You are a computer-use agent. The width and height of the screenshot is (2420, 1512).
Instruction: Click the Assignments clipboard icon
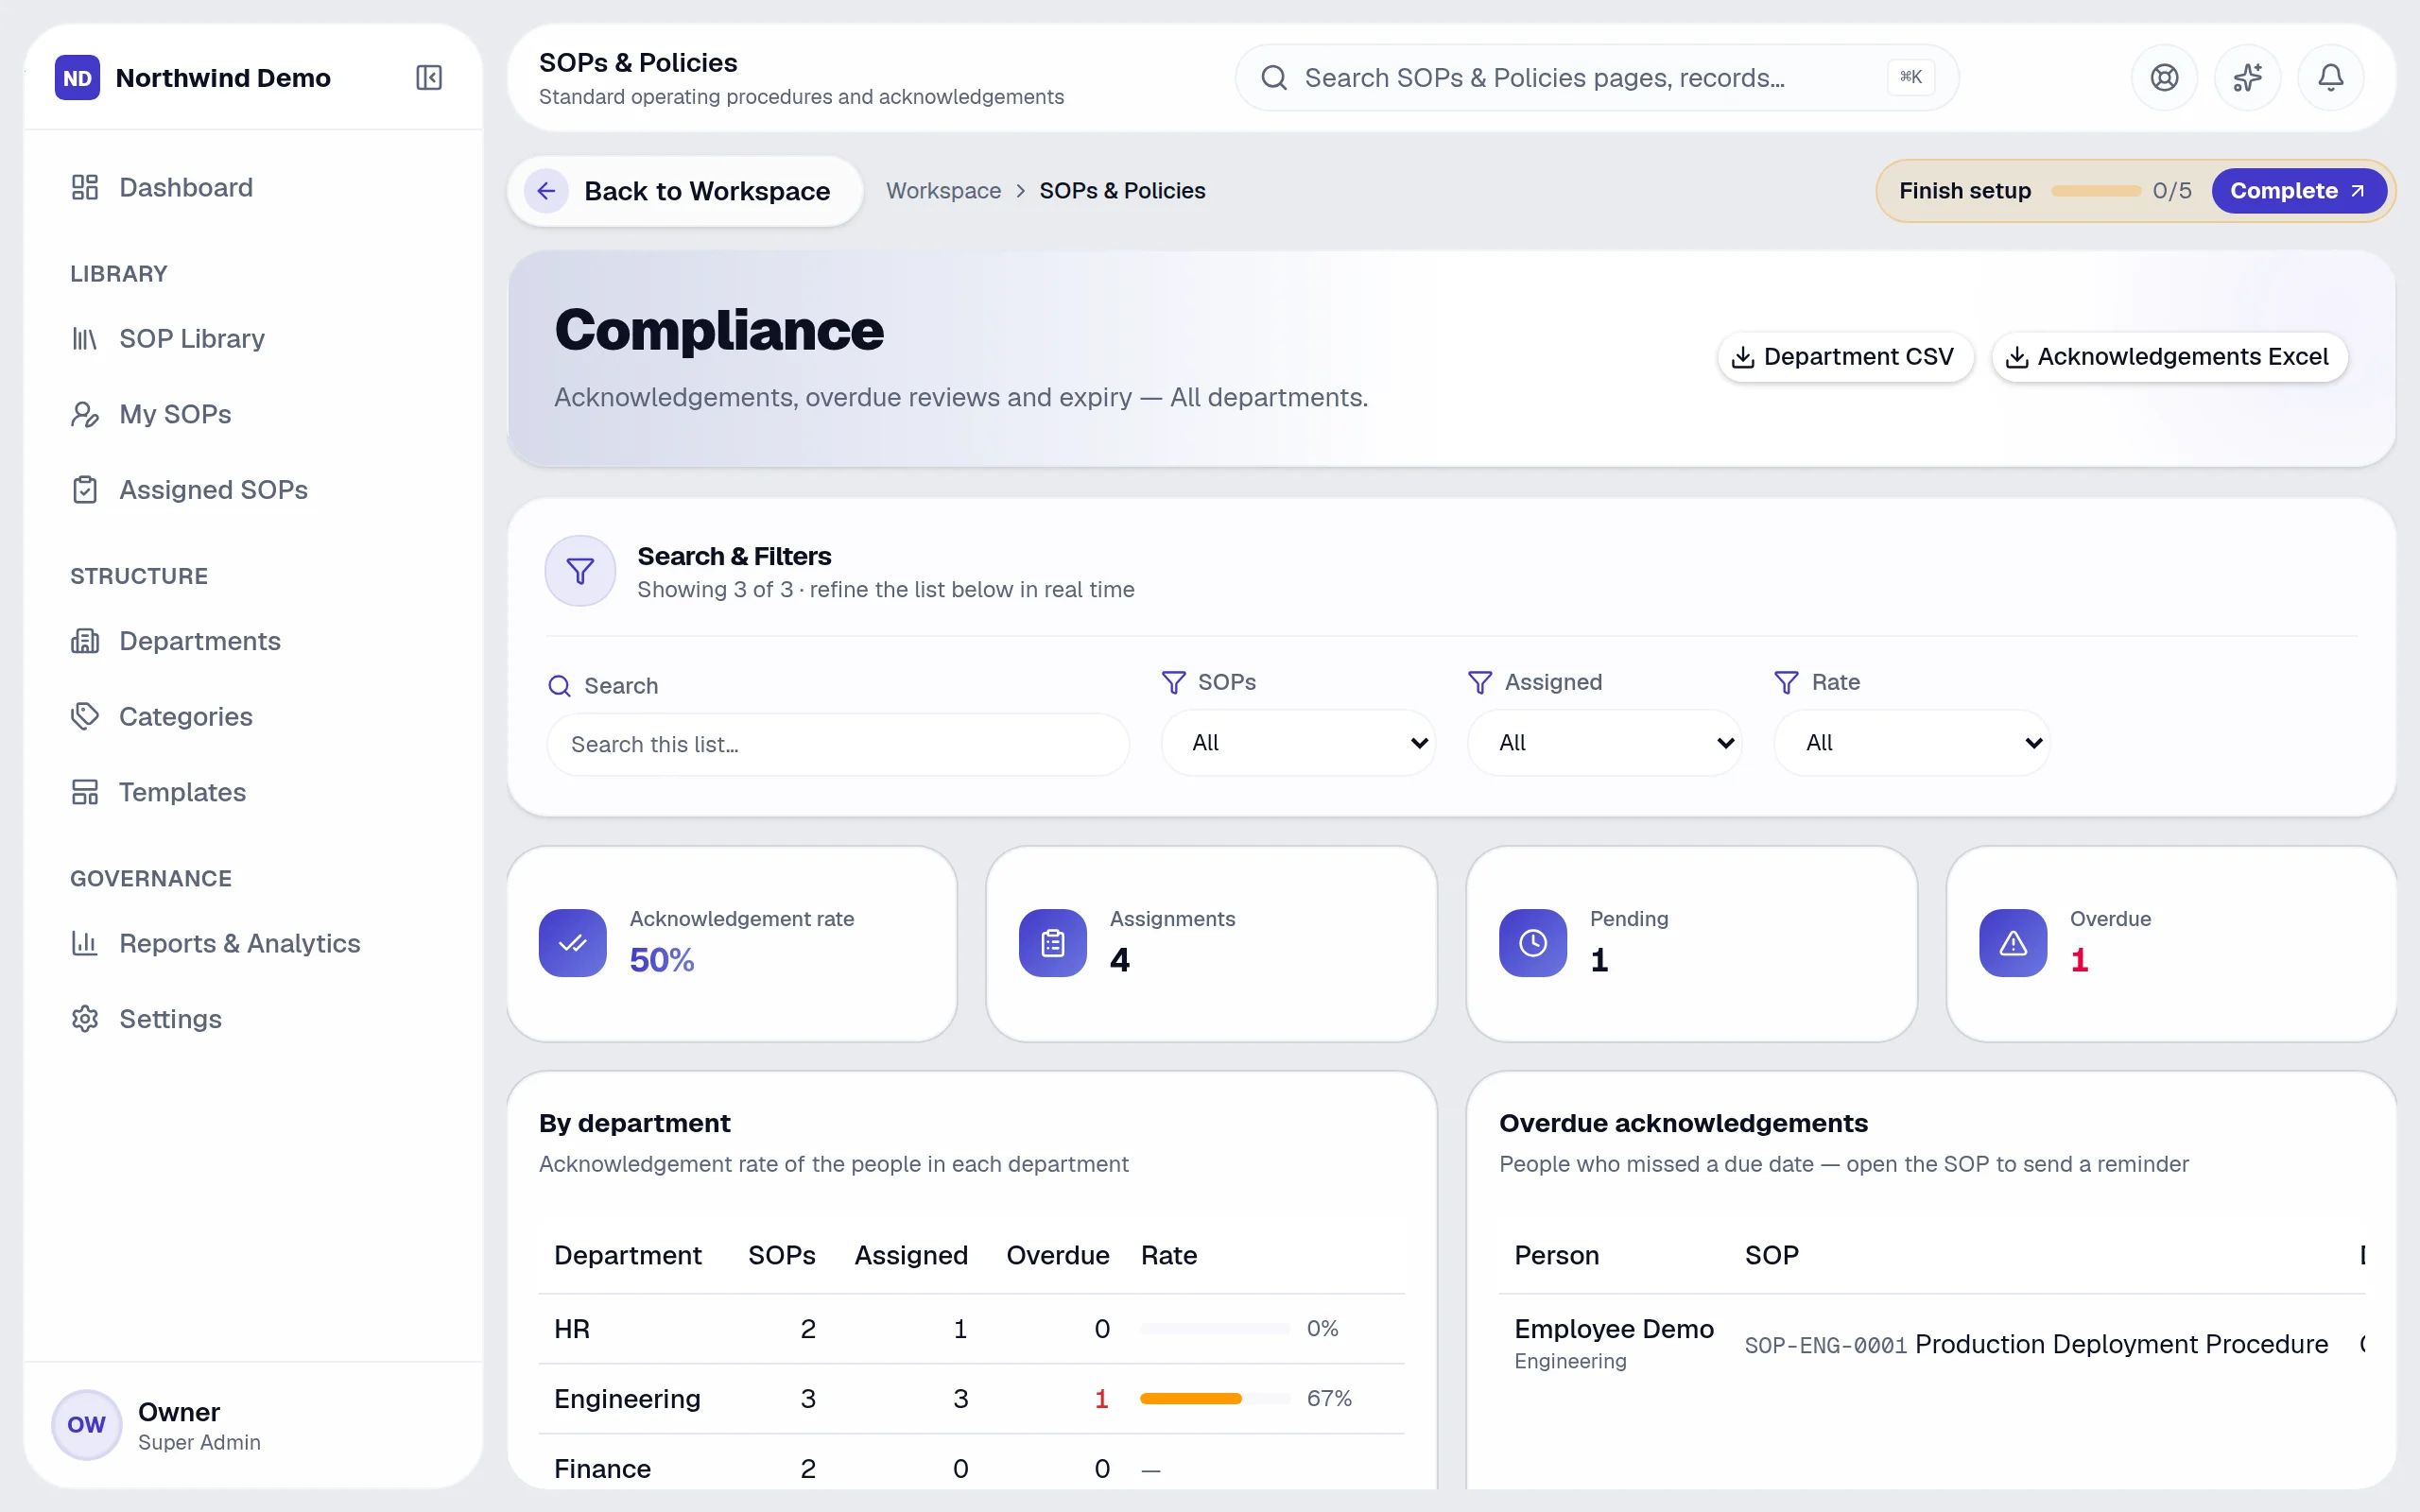[x=1052, y=942]
